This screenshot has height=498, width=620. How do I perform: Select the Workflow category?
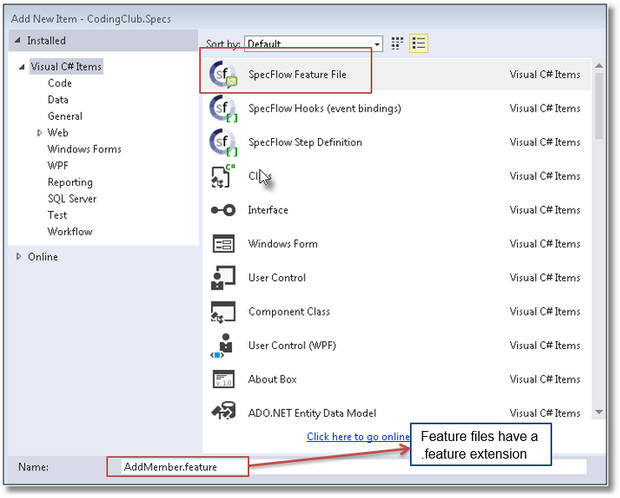[x=70, y=232]
